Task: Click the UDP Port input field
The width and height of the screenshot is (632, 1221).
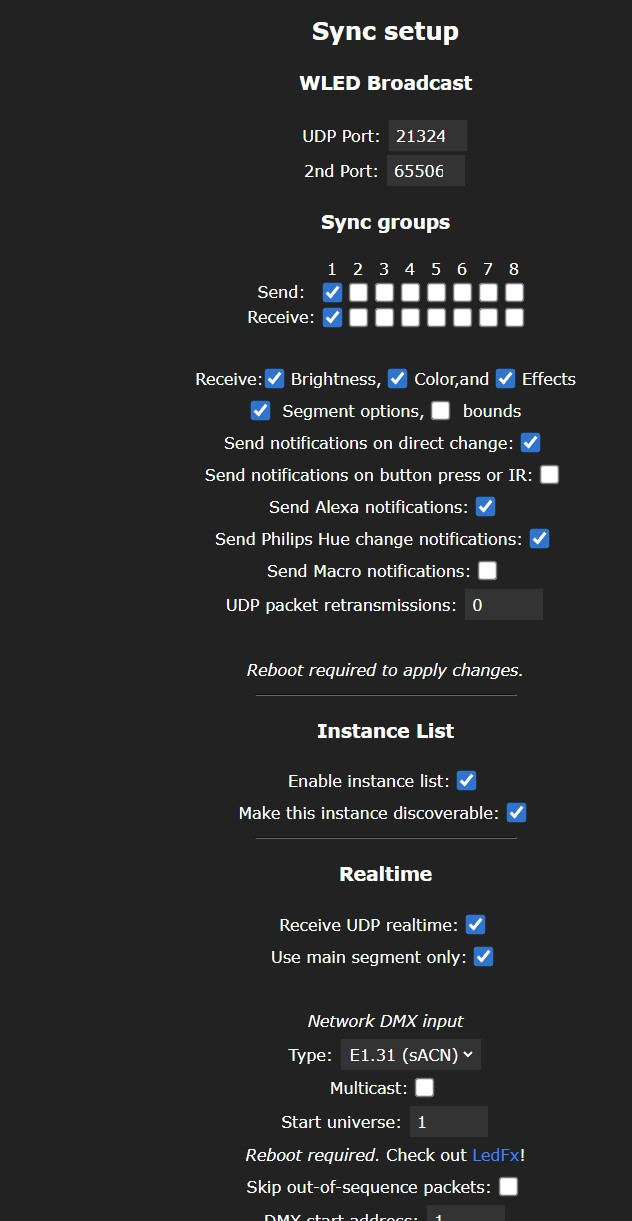Action: coord(427,135)
